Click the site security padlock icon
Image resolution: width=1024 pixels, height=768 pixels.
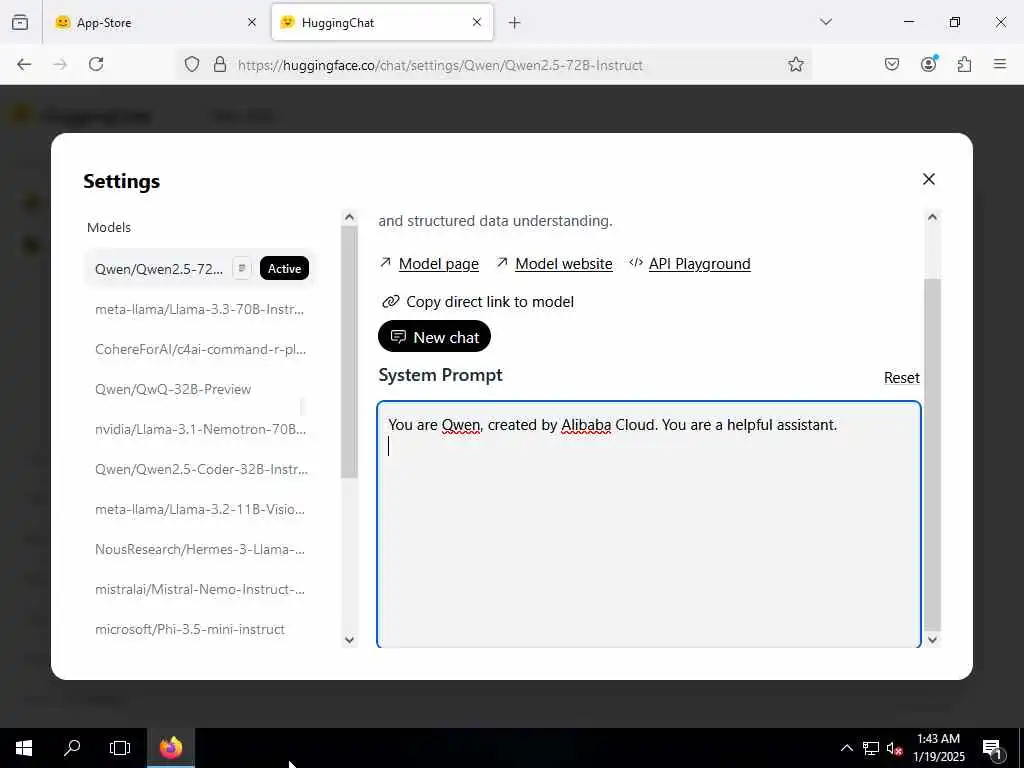220,64
